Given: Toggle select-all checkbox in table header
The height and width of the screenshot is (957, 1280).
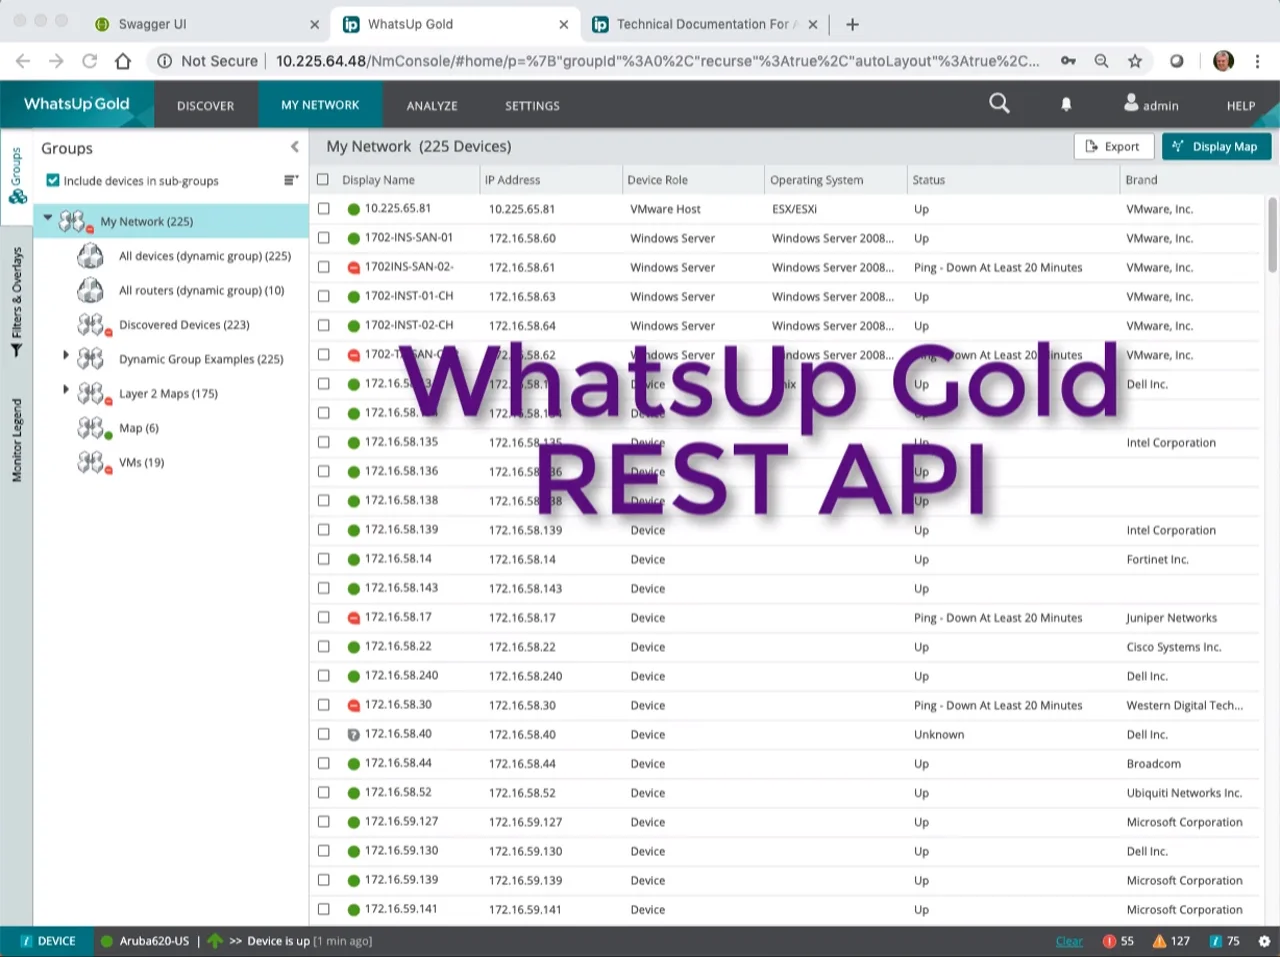Looking at the screenshot, I should click(323, 180).
